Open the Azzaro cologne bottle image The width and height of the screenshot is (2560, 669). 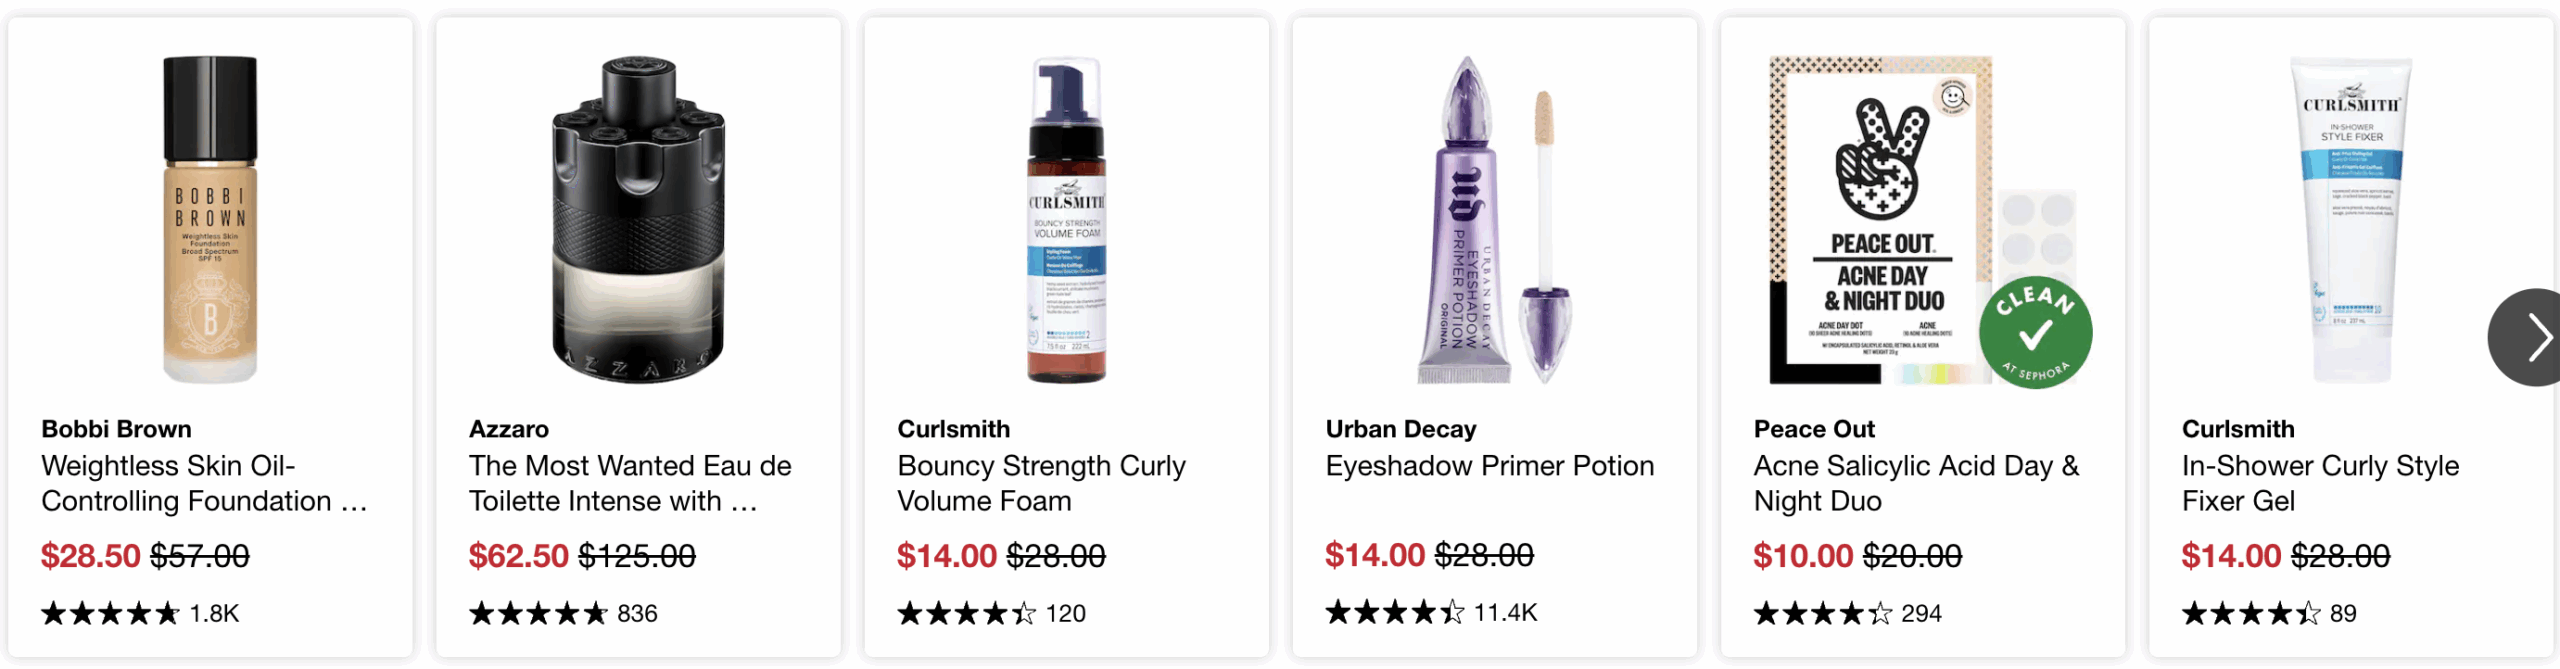(638, 220)
